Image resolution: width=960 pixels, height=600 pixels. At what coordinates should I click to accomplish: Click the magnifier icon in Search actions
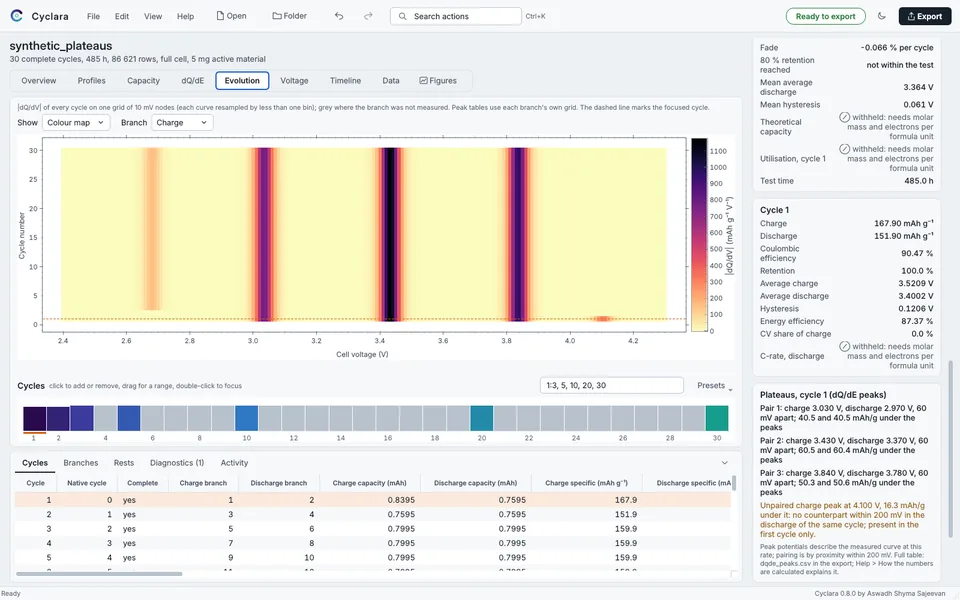402,17
